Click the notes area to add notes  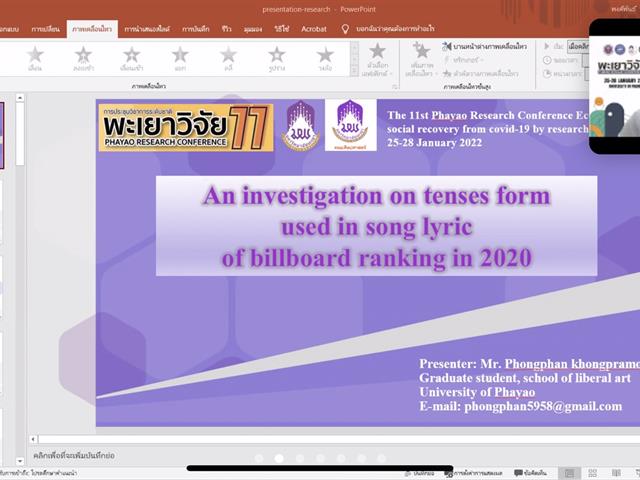click(x=74, y=455)
